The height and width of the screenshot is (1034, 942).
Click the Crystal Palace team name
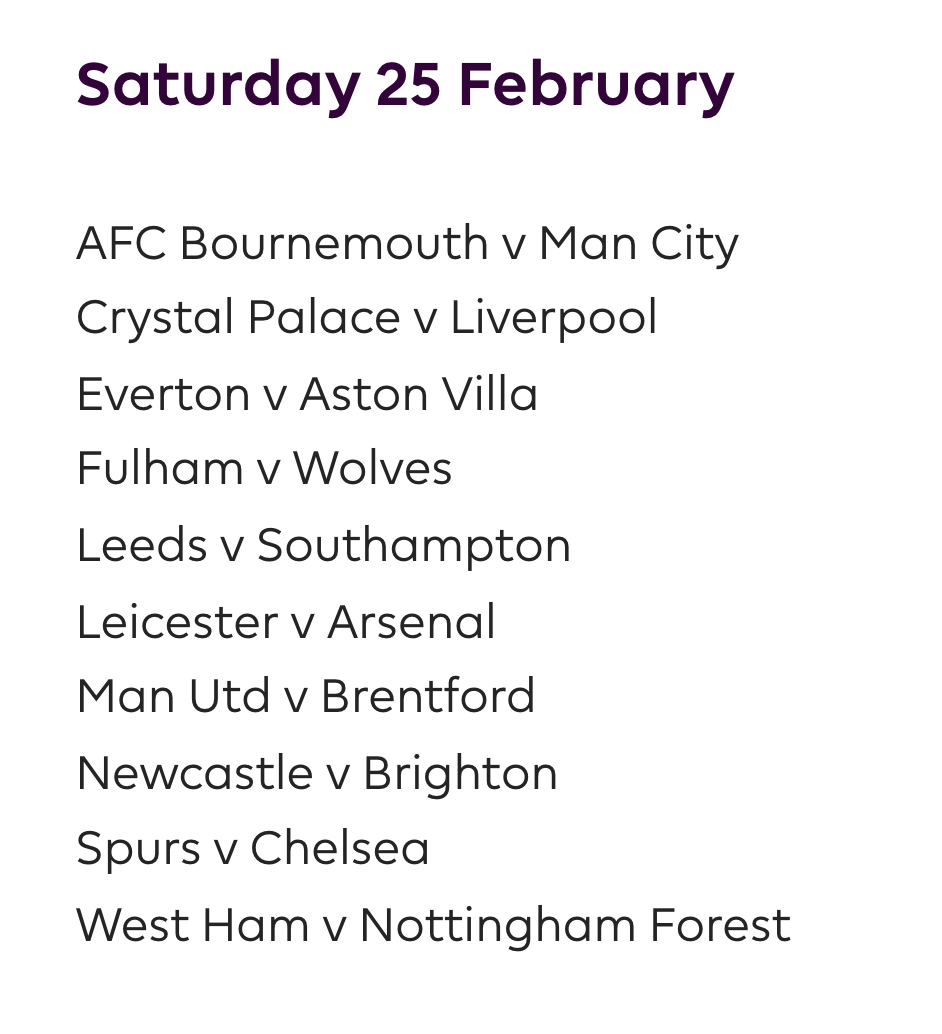(238, 319)
